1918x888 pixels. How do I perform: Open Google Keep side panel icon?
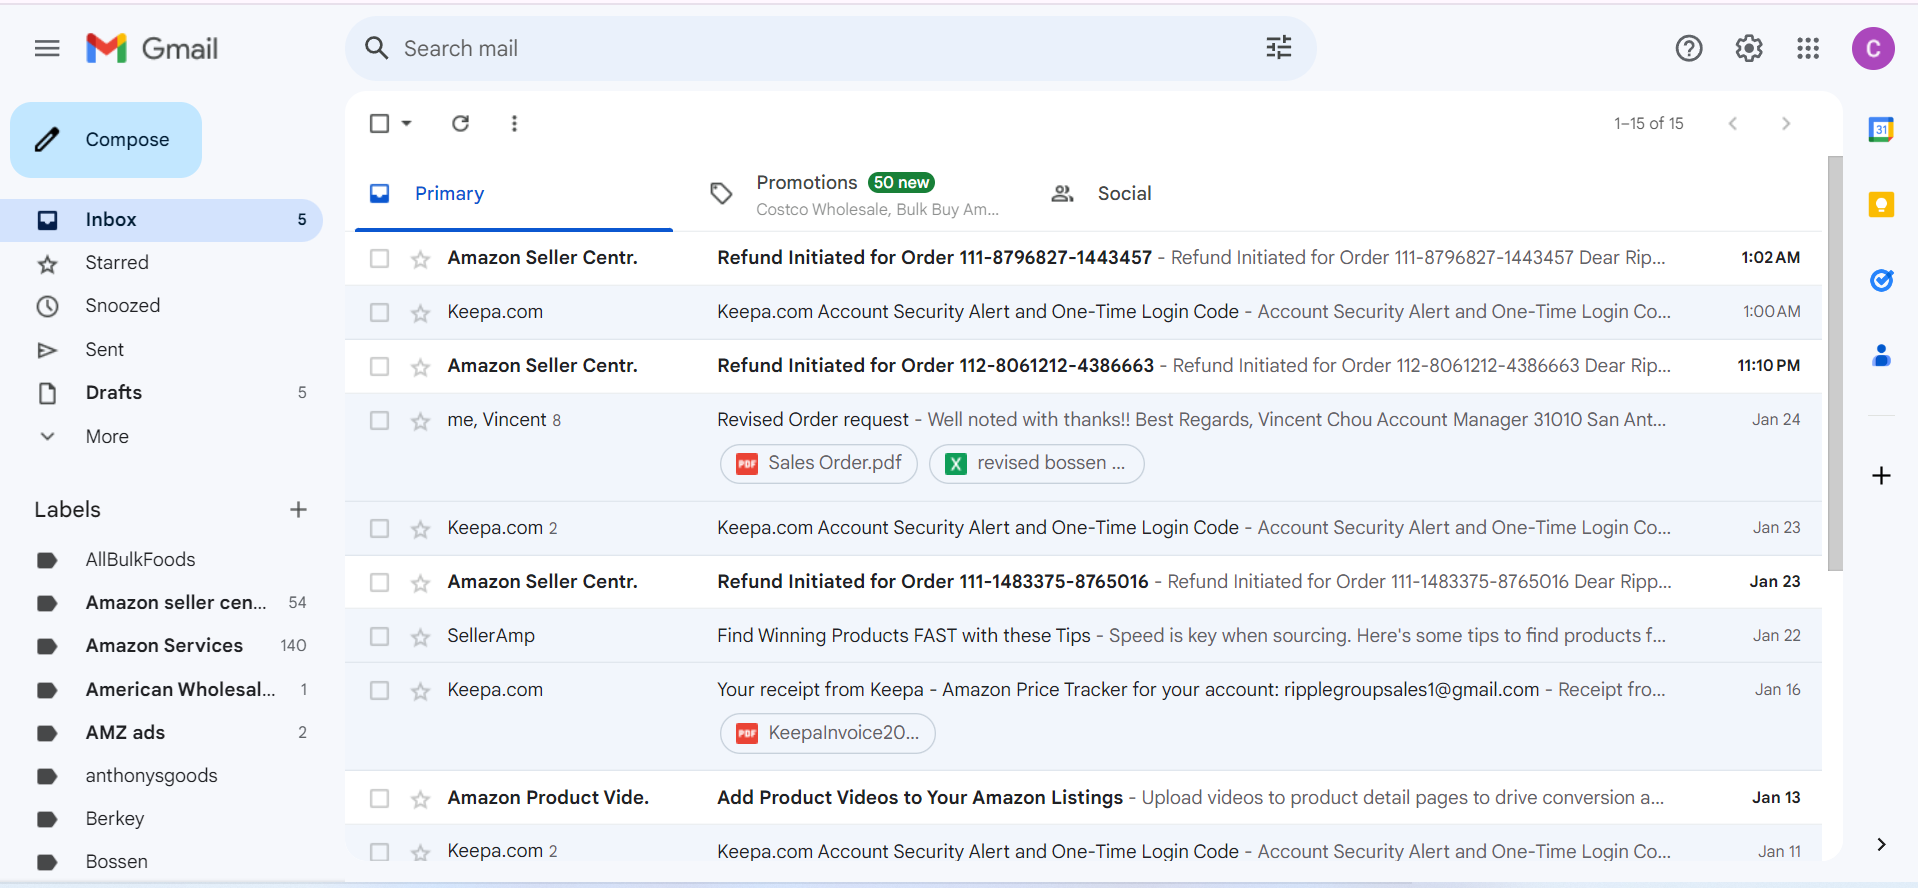[x=1881, y=205]
